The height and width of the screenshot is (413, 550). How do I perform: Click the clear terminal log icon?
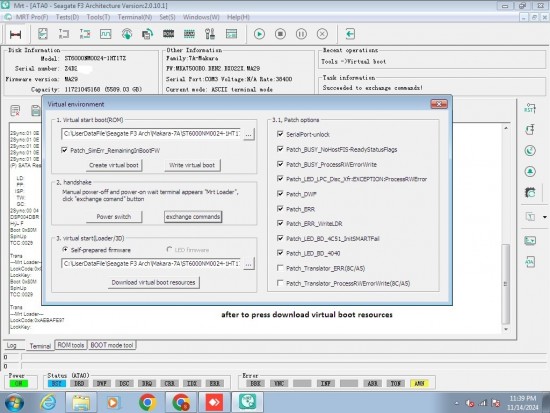(x=15, y=111)
